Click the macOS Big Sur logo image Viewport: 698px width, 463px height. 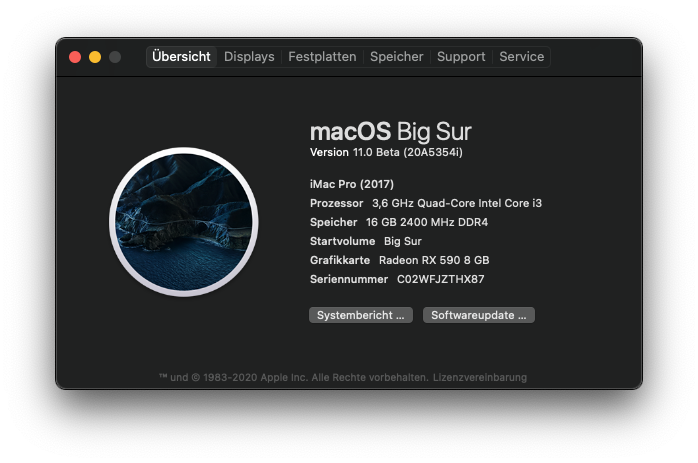184,222
